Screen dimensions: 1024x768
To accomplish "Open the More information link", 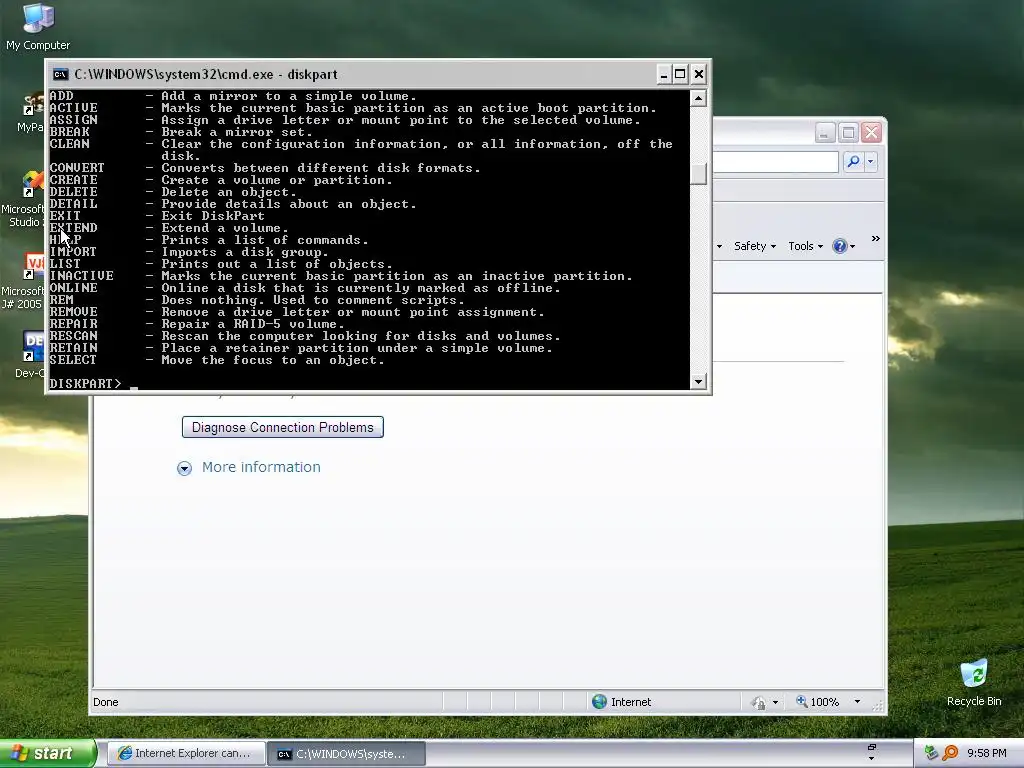I will click(261, 467).
